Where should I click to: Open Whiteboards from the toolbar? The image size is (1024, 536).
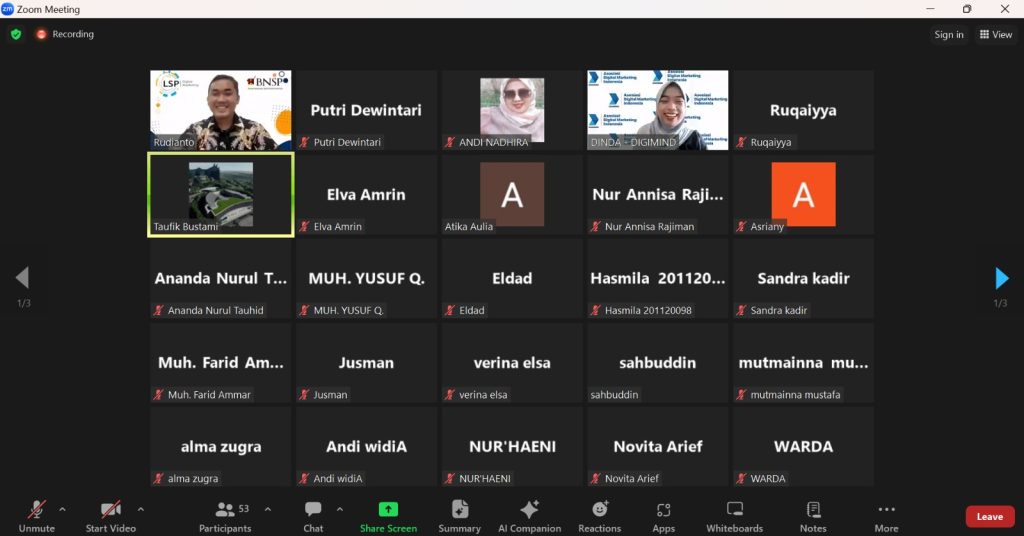pos(734,515)
